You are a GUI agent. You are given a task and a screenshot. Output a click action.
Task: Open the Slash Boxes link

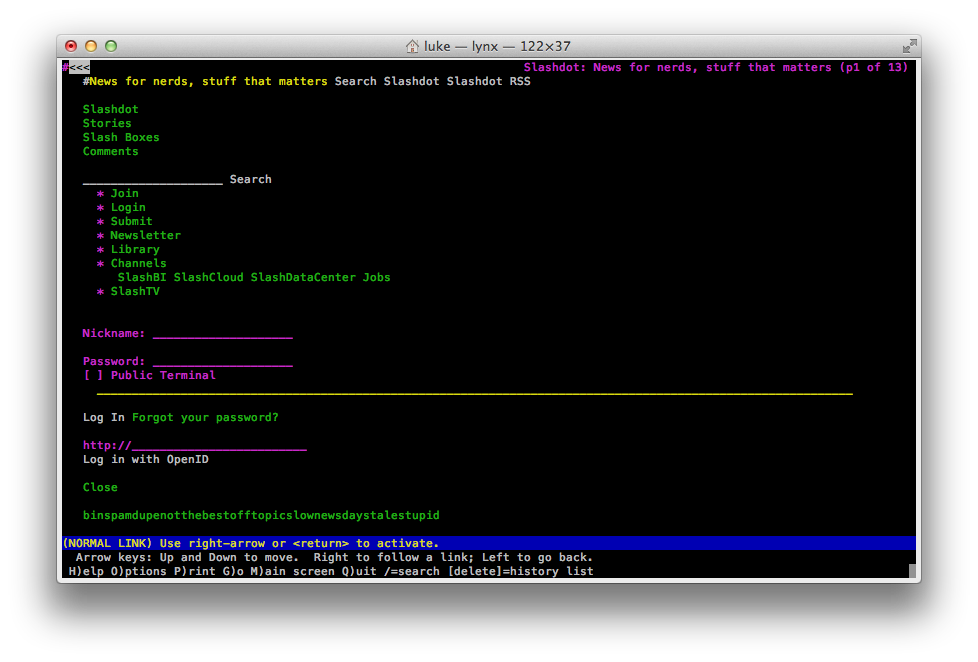(121, 138)
